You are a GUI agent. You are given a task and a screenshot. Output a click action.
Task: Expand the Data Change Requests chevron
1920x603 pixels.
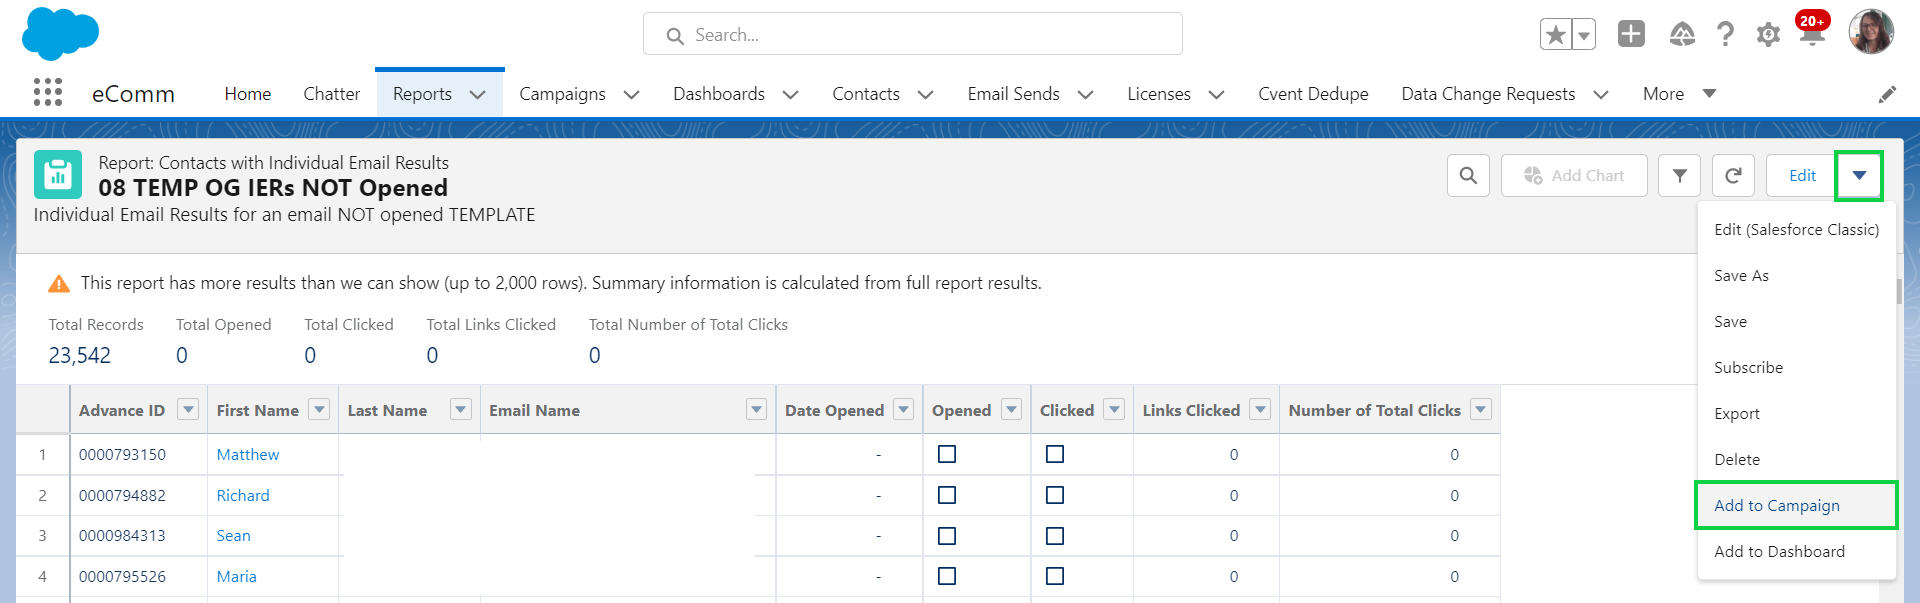pyautogui.click(x=1600, y=95)
